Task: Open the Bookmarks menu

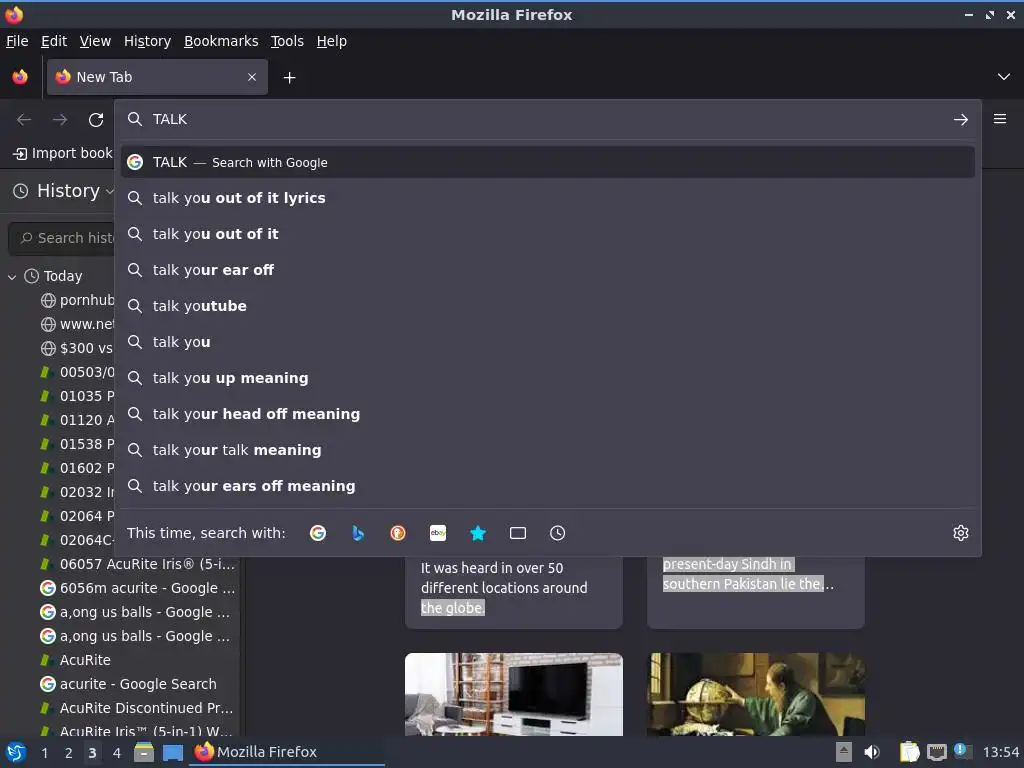Action: (x=221, y=41)
